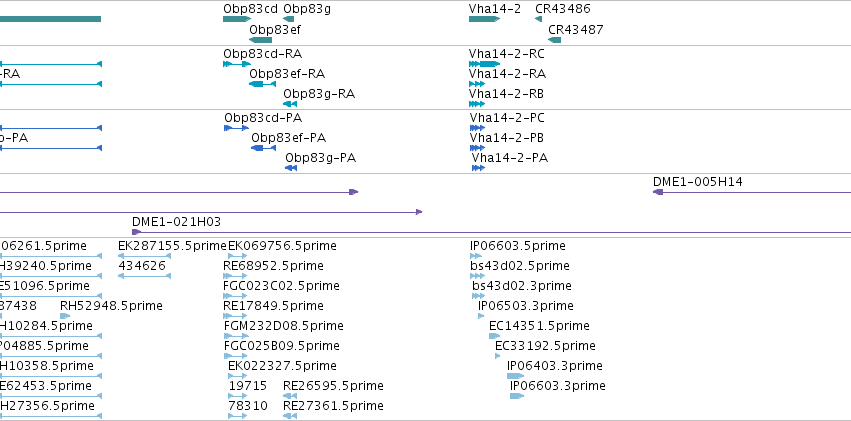Image resolution: width=851 pixels, height=421 pixels.
Task: Select the Obp83g gene feature
Action: click(289, 19)
